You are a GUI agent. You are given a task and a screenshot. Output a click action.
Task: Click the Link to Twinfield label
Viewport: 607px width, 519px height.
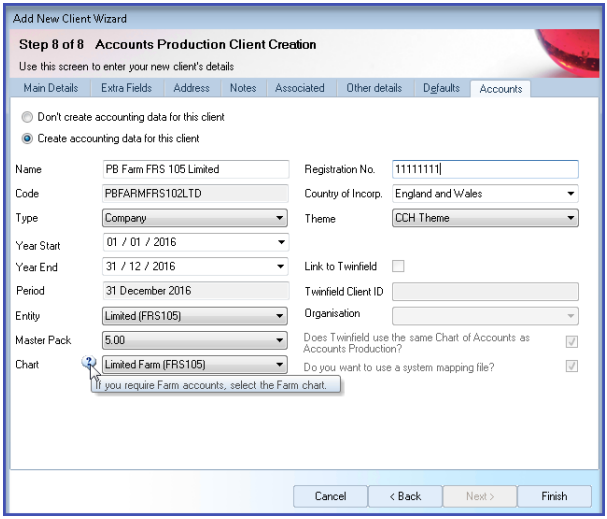click(340, 266)
